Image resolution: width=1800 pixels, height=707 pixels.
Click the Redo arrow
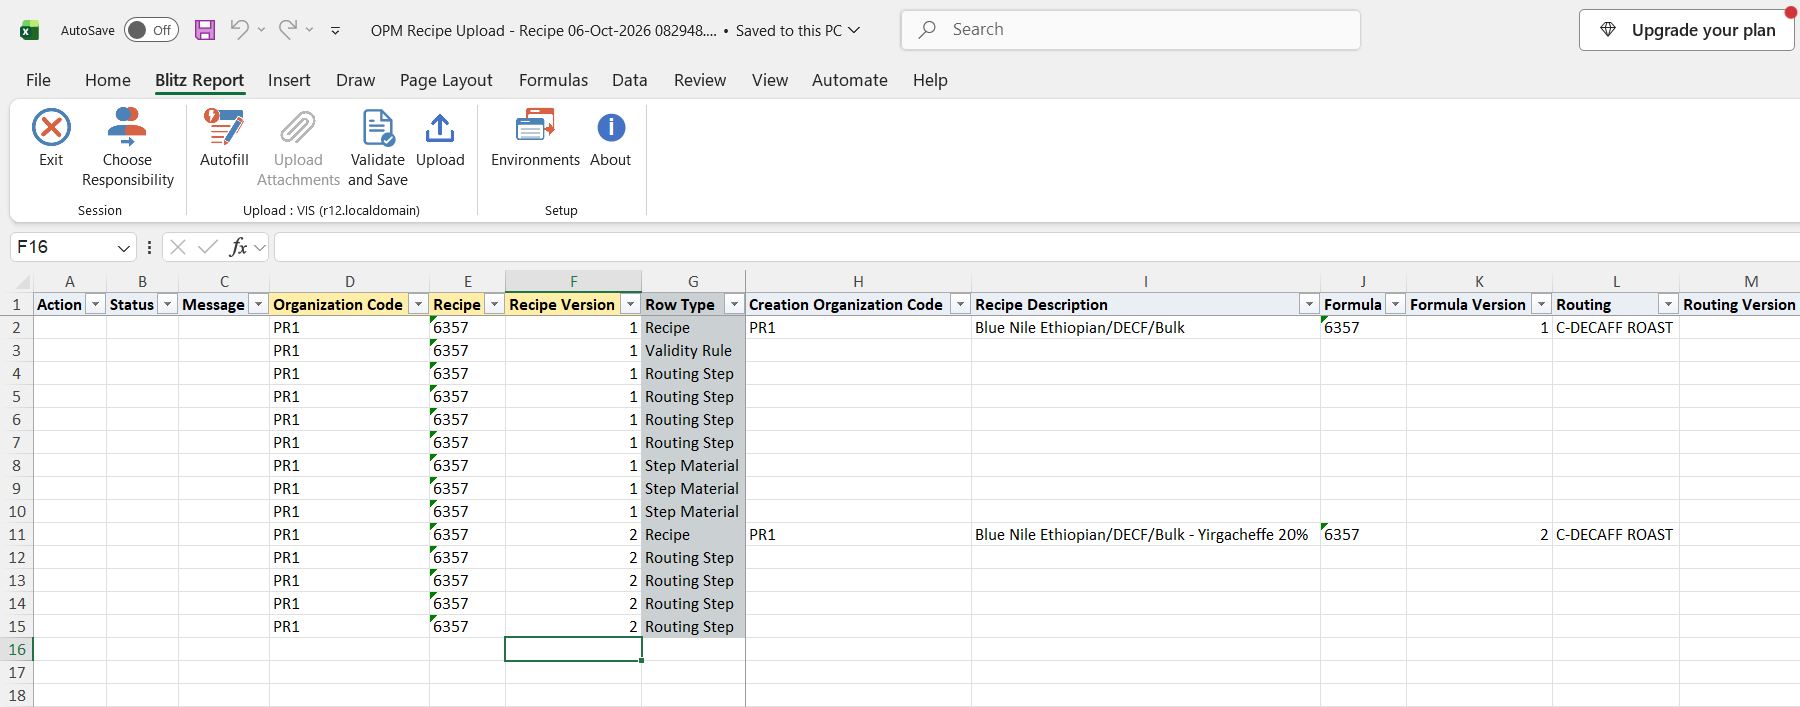[x=287, y=29]
